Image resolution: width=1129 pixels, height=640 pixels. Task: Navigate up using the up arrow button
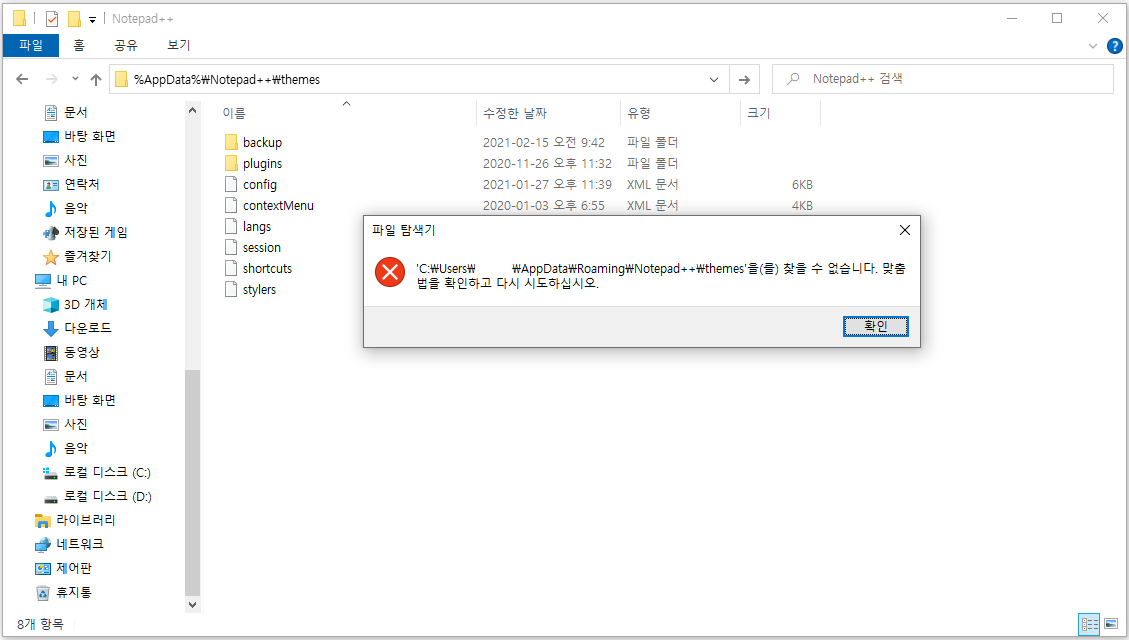(x=95, y=78)
